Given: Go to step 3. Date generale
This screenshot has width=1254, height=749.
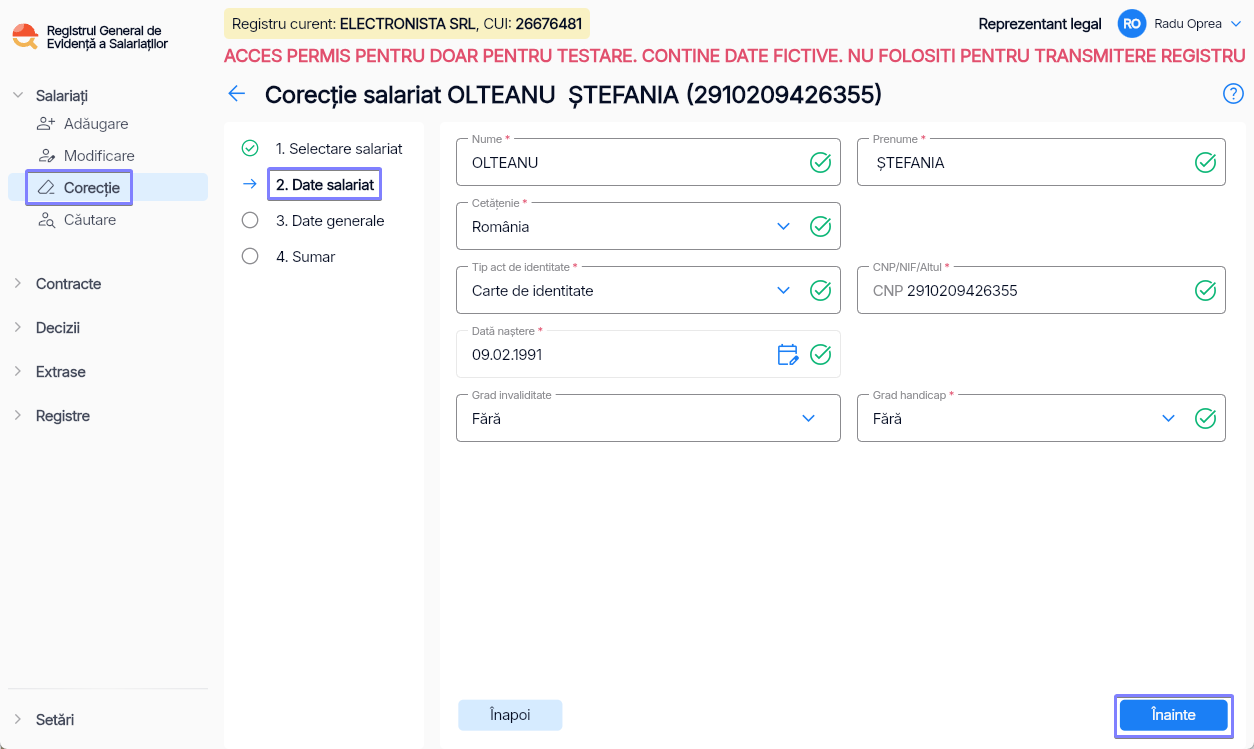Looking at the screenshot, I should [x=330, y=220].
